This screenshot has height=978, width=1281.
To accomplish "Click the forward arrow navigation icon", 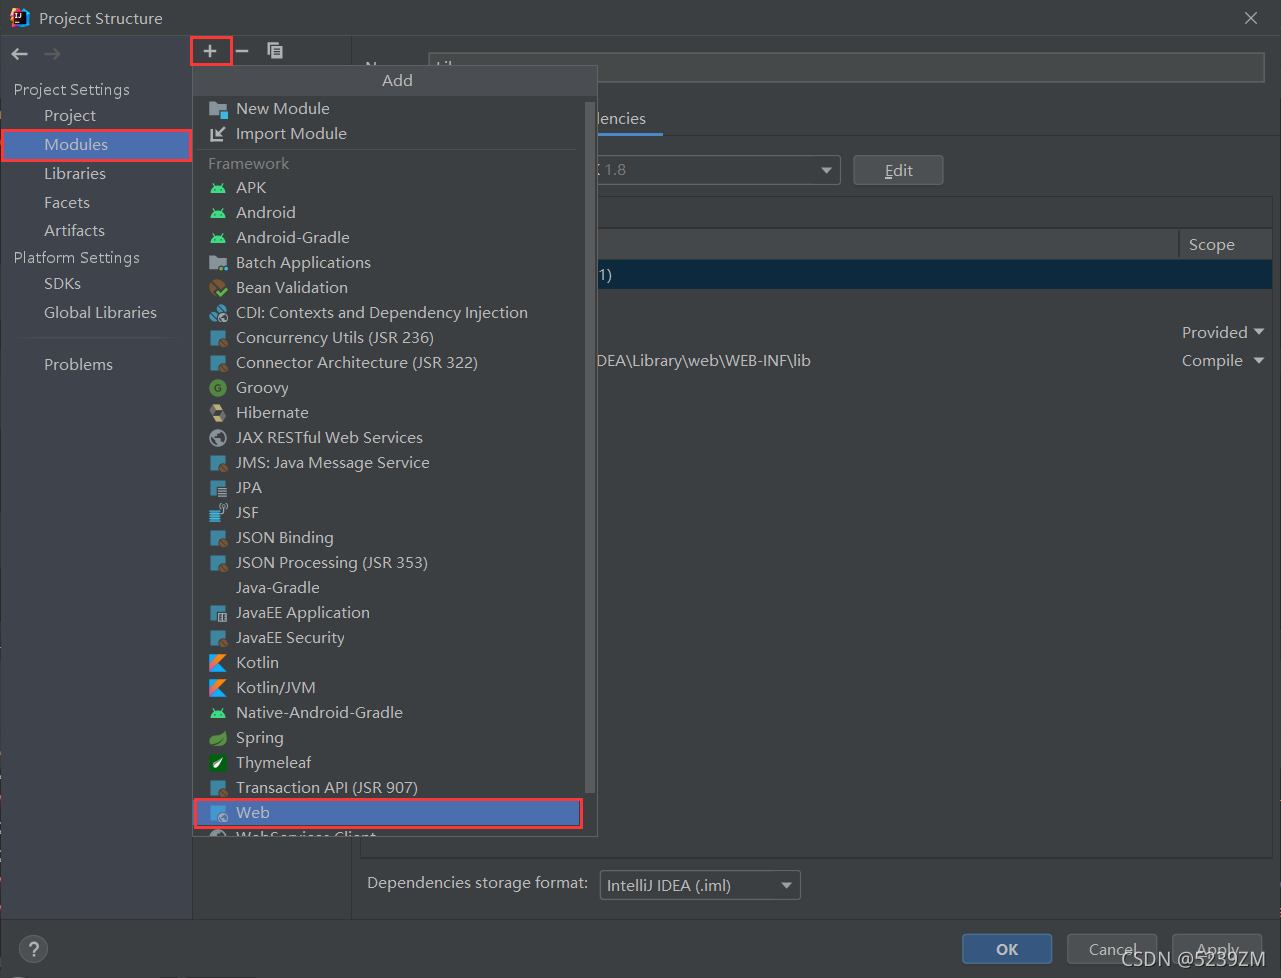I will [x=52, y=54].
